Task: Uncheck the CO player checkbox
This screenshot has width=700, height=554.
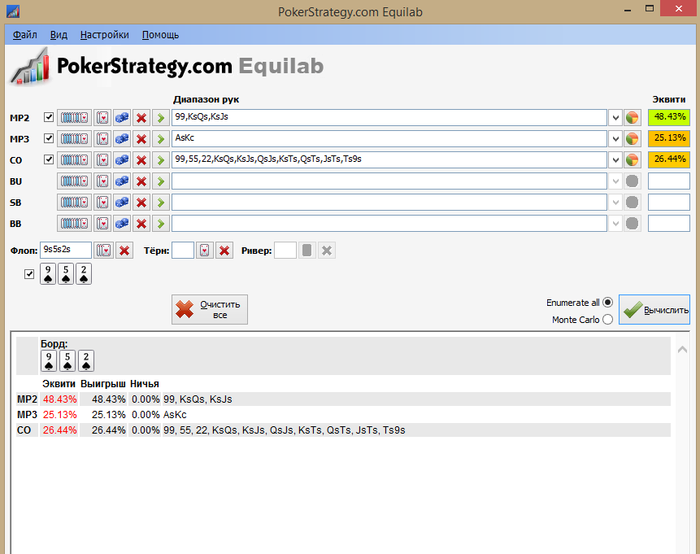Action: pyautogui.click(x=49, y=159)
